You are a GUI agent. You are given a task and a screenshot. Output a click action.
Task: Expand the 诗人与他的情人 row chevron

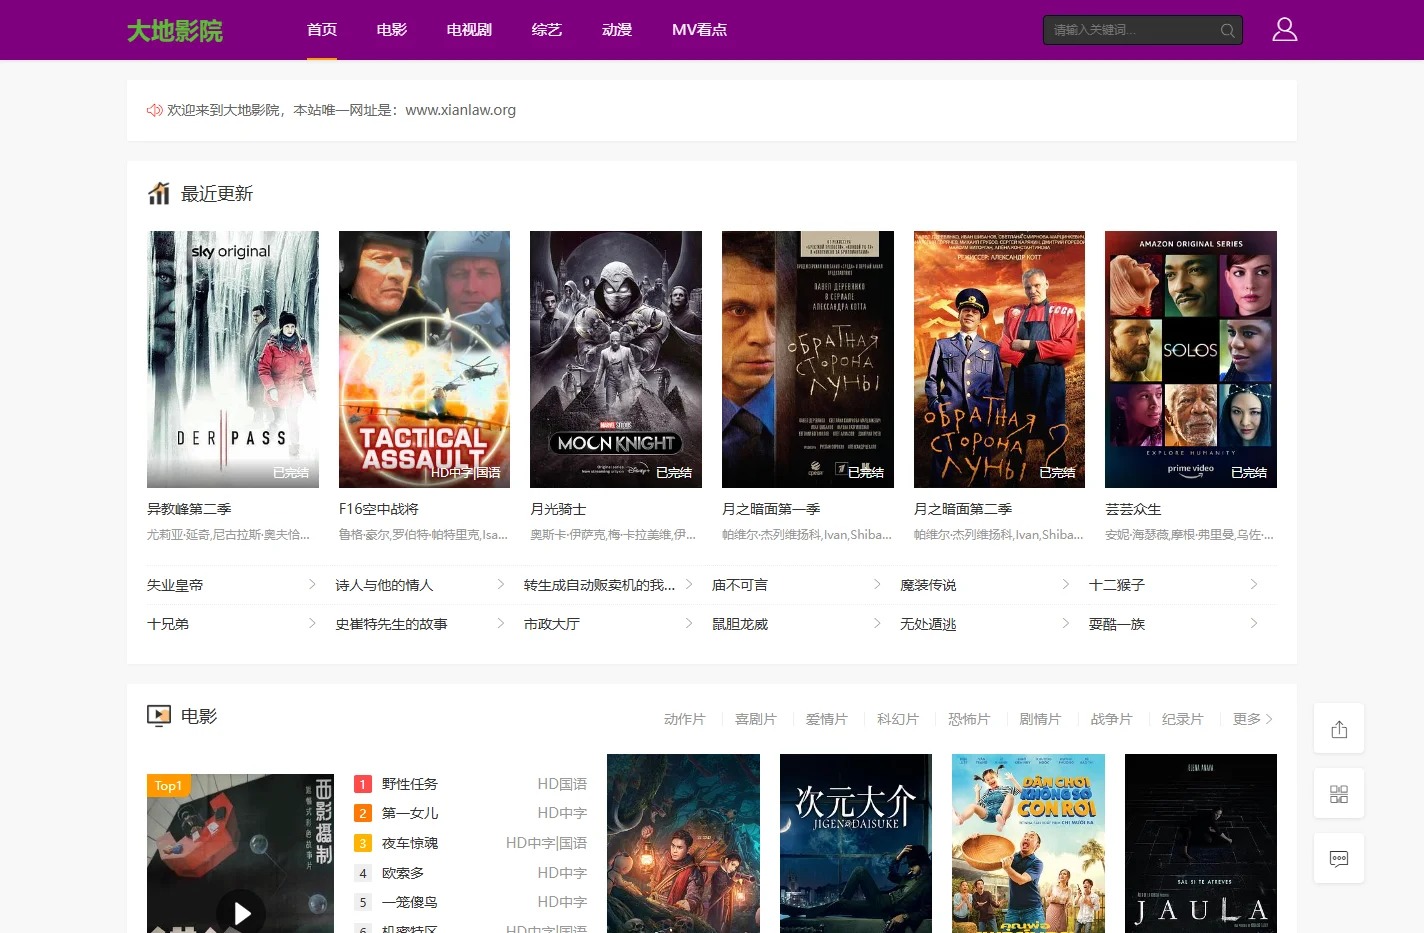(x=500, y=585)
